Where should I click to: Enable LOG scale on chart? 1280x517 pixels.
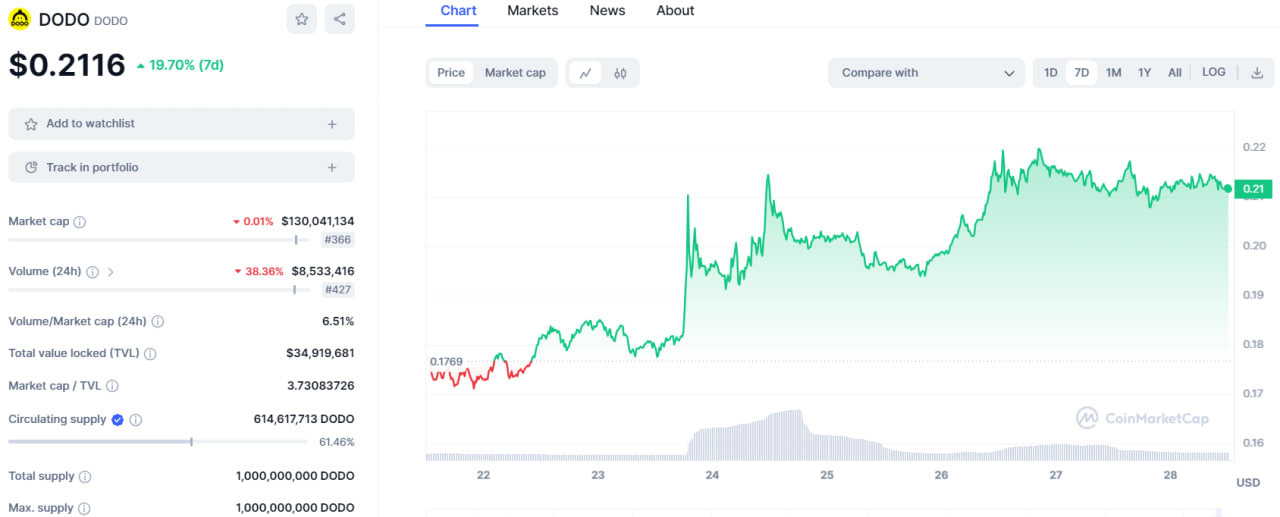click(1213, 73)
